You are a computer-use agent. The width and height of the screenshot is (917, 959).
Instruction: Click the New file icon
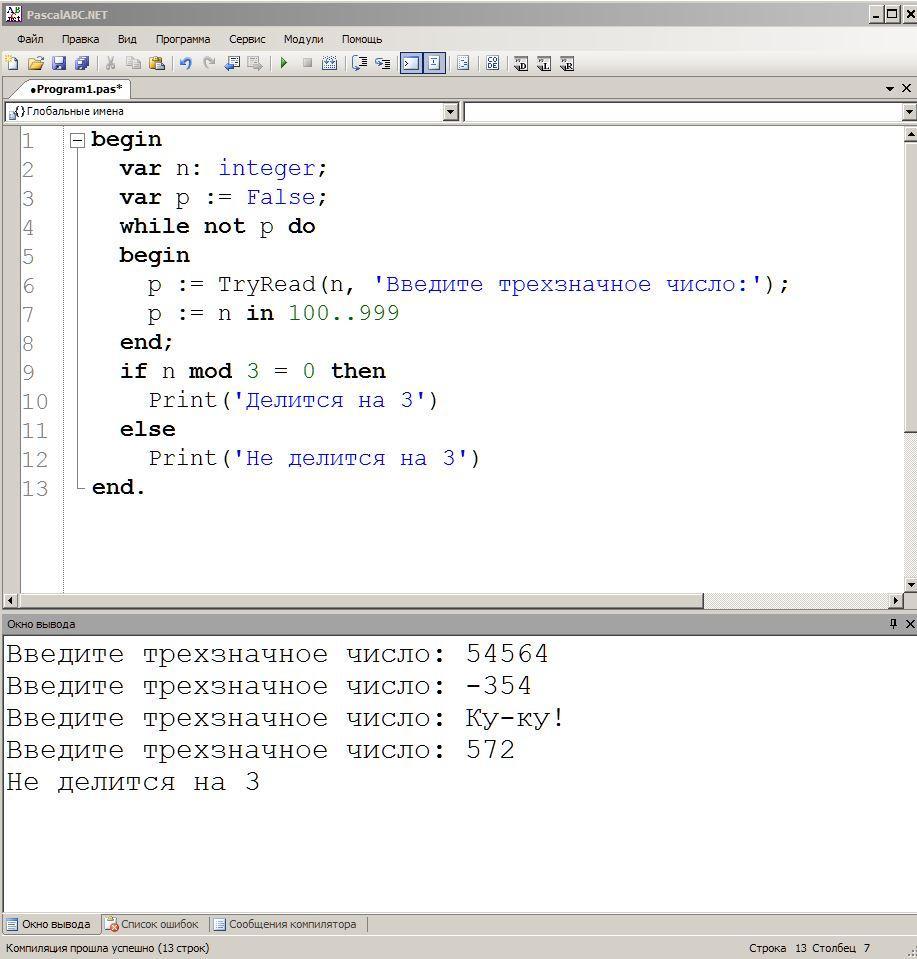tap(12, 63)
